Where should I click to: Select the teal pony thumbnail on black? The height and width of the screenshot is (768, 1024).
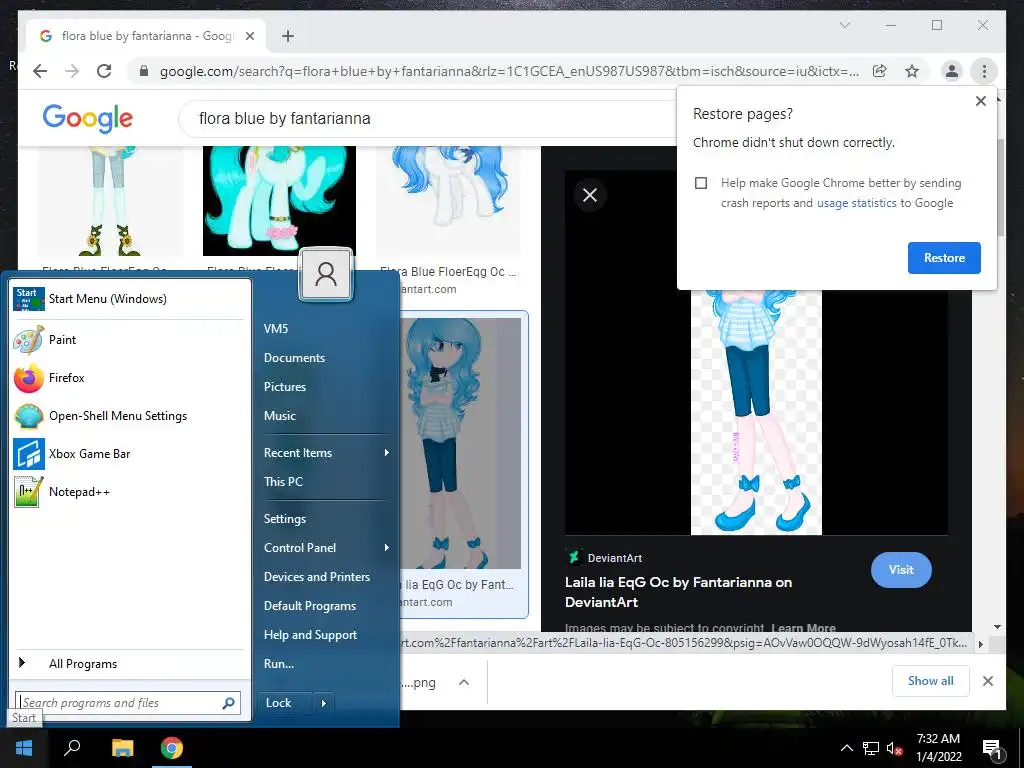pyautogui.click(x=279, y=200)
